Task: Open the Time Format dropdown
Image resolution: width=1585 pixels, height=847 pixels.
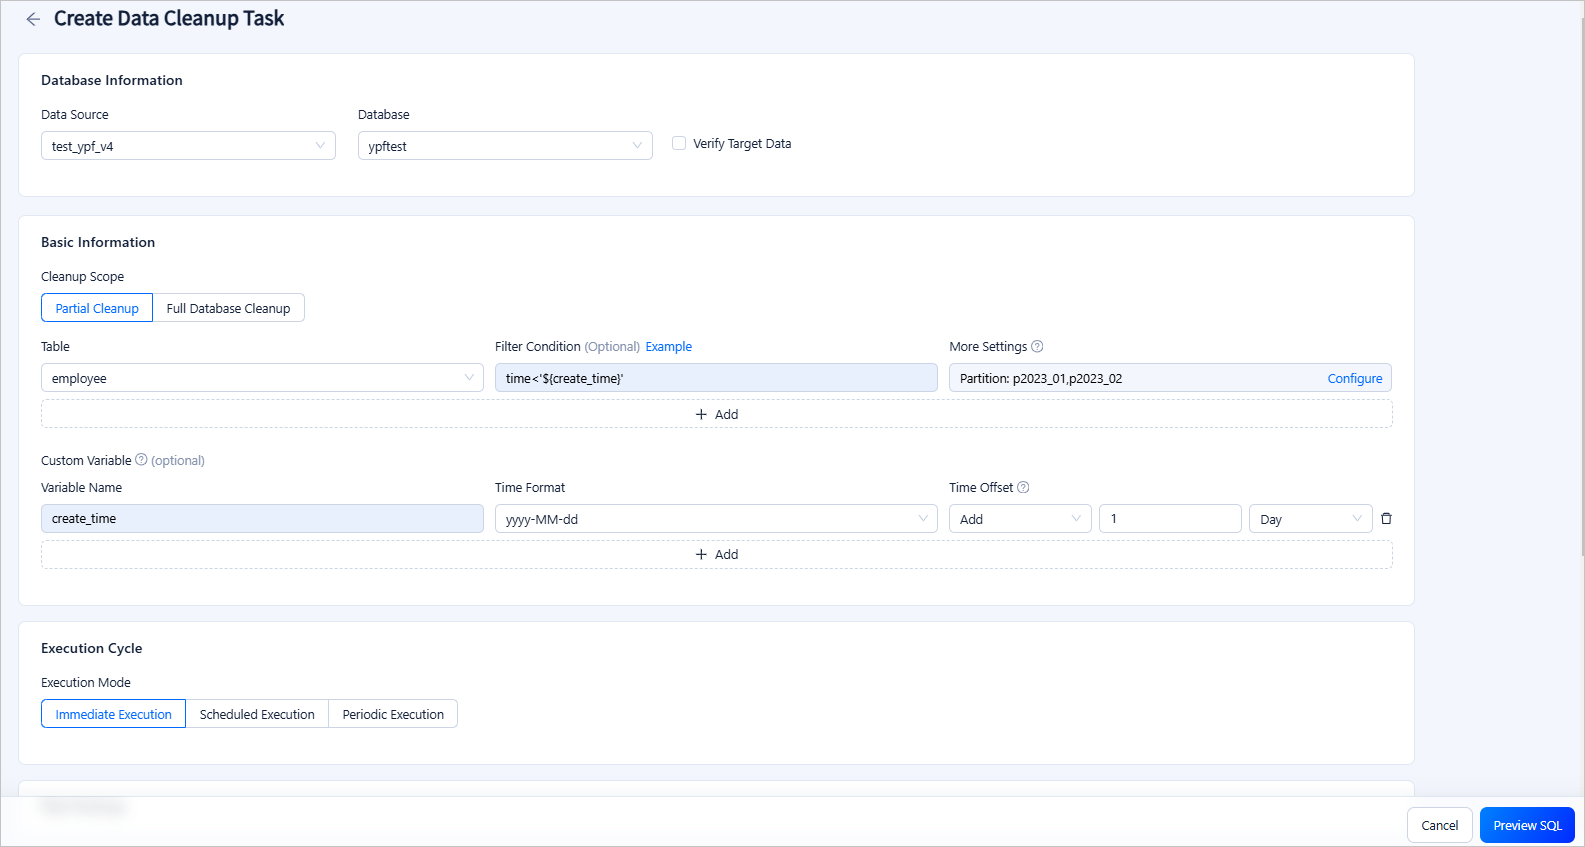Action: tap(716, 519)
